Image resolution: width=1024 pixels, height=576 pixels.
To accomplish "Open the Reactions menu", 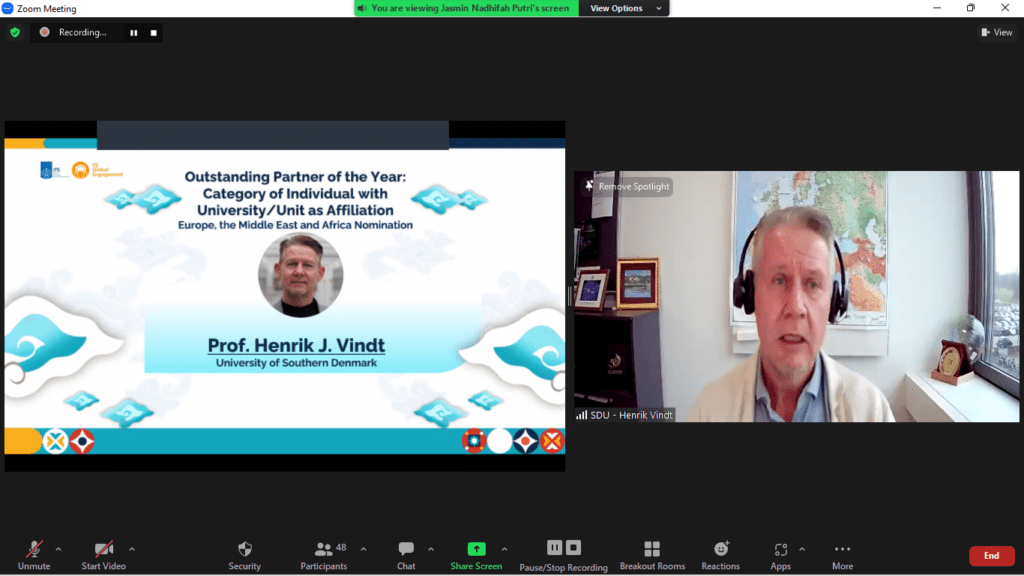I will (720, 549).
